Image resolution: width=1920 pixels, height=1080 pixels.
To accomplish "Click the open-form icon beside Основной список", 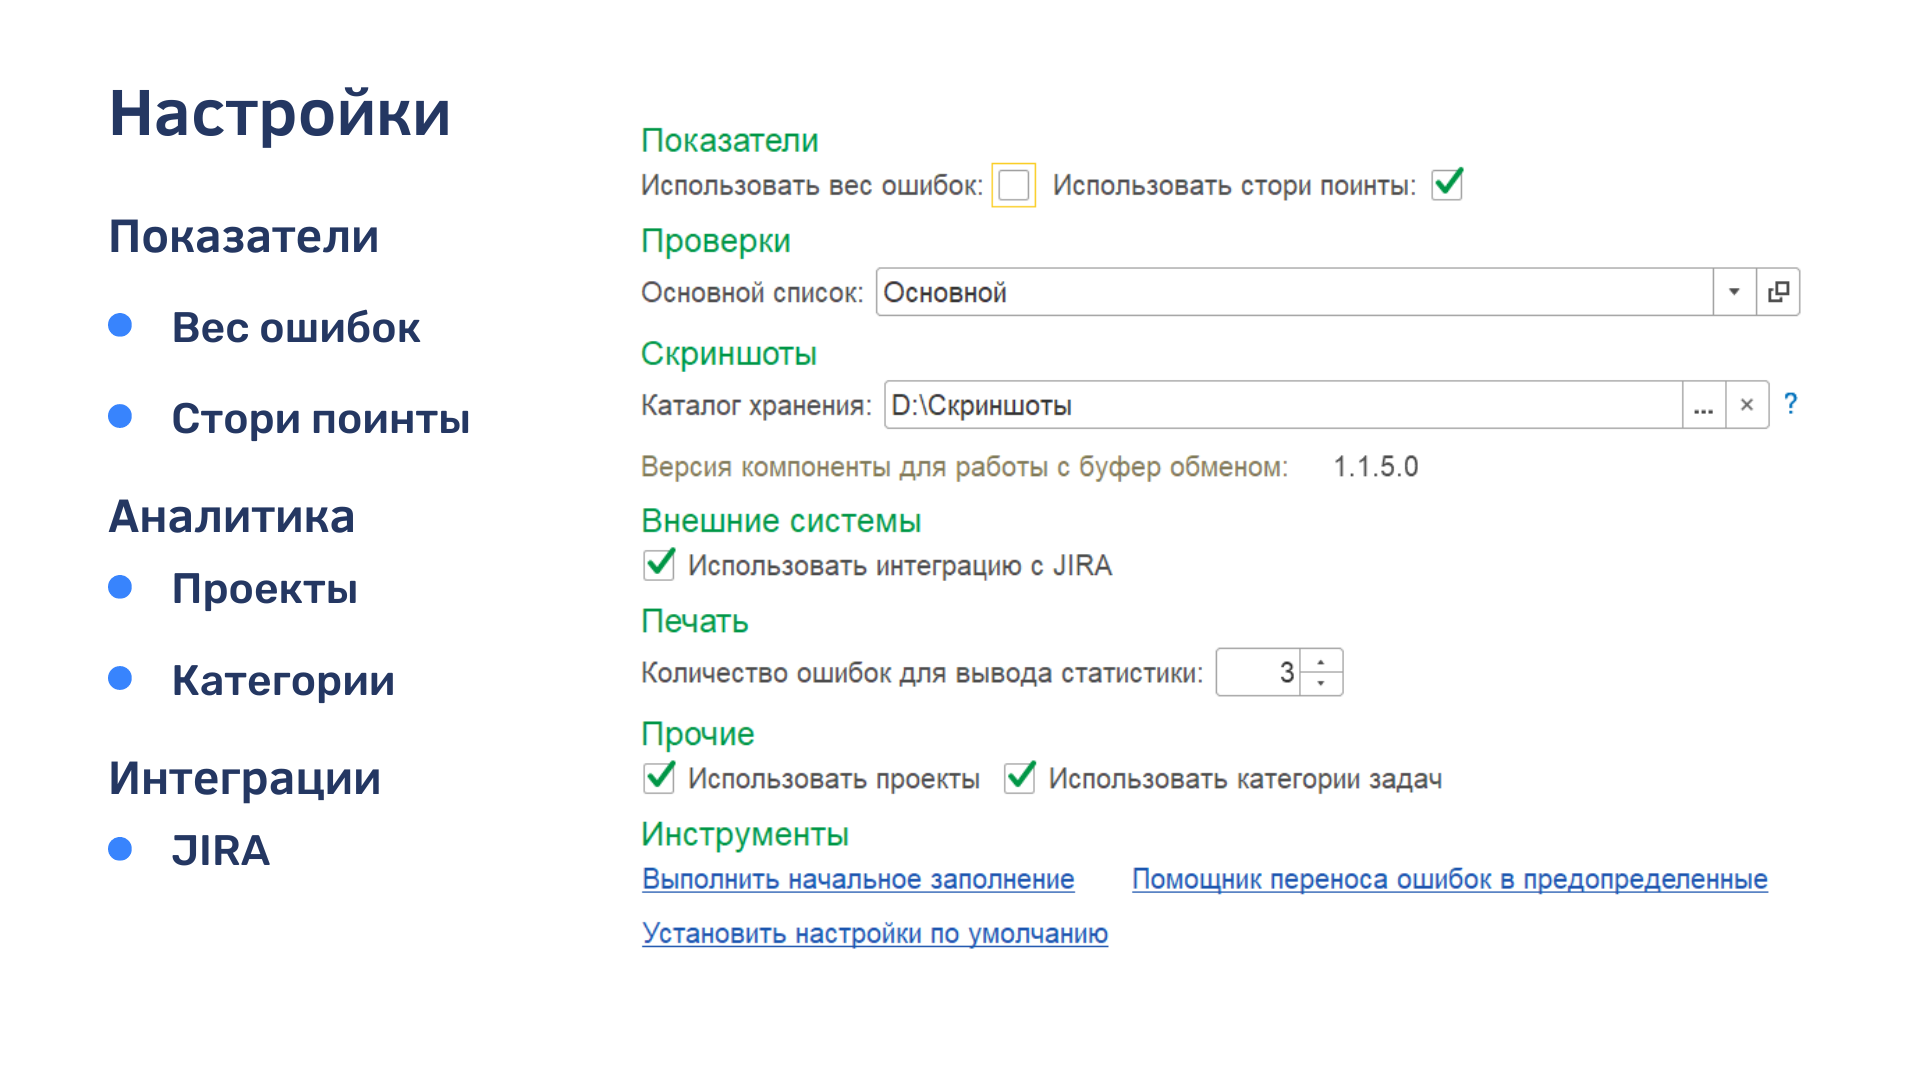I will click(1778, 292).
